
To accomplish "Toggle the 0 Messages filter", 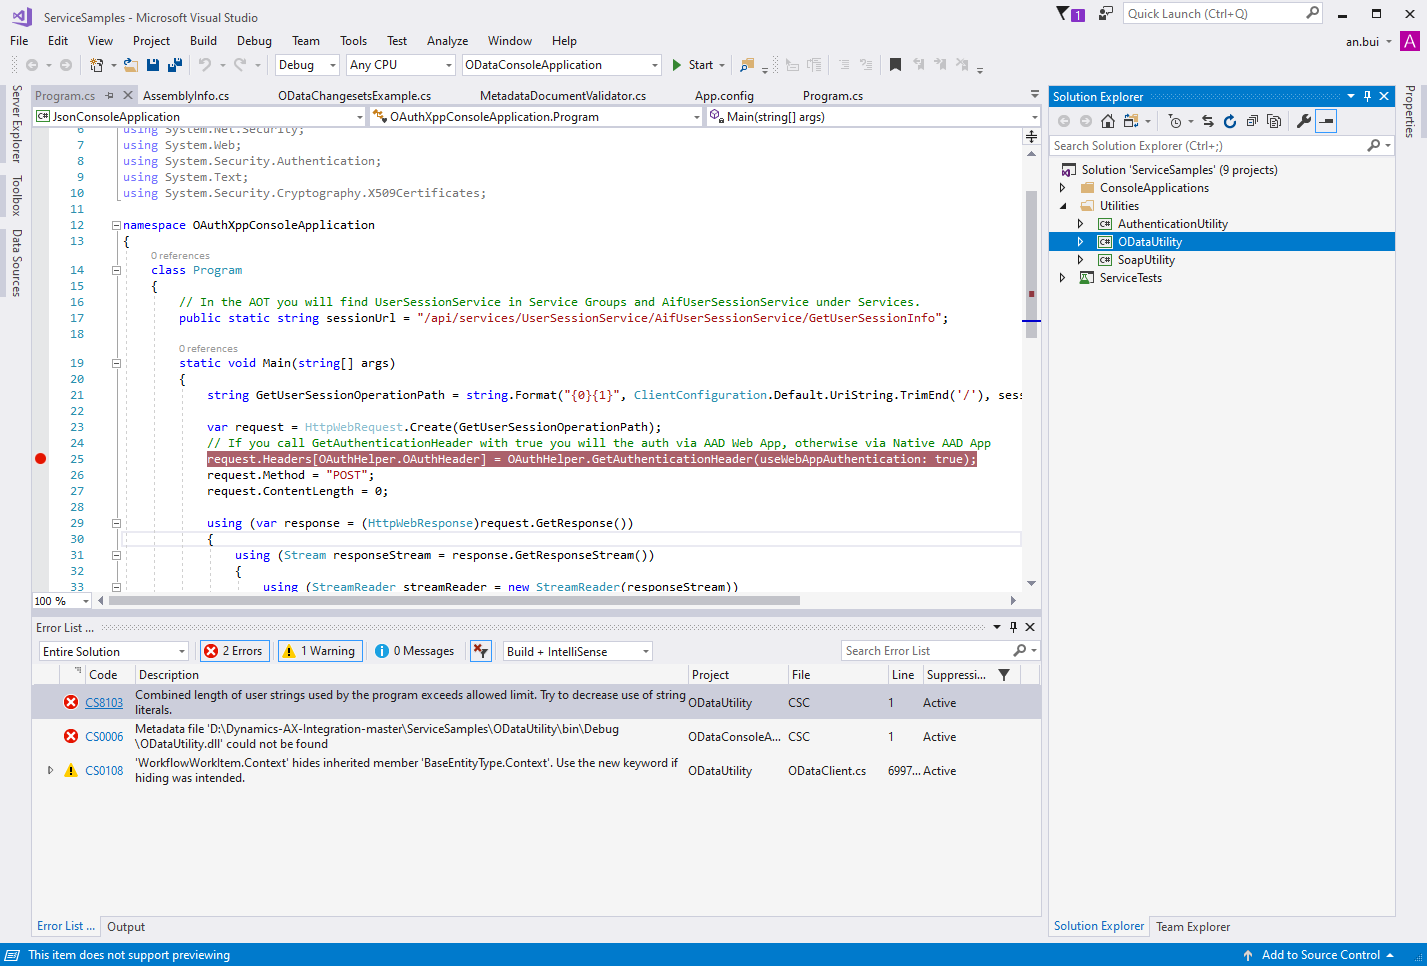I will point(414,651).
